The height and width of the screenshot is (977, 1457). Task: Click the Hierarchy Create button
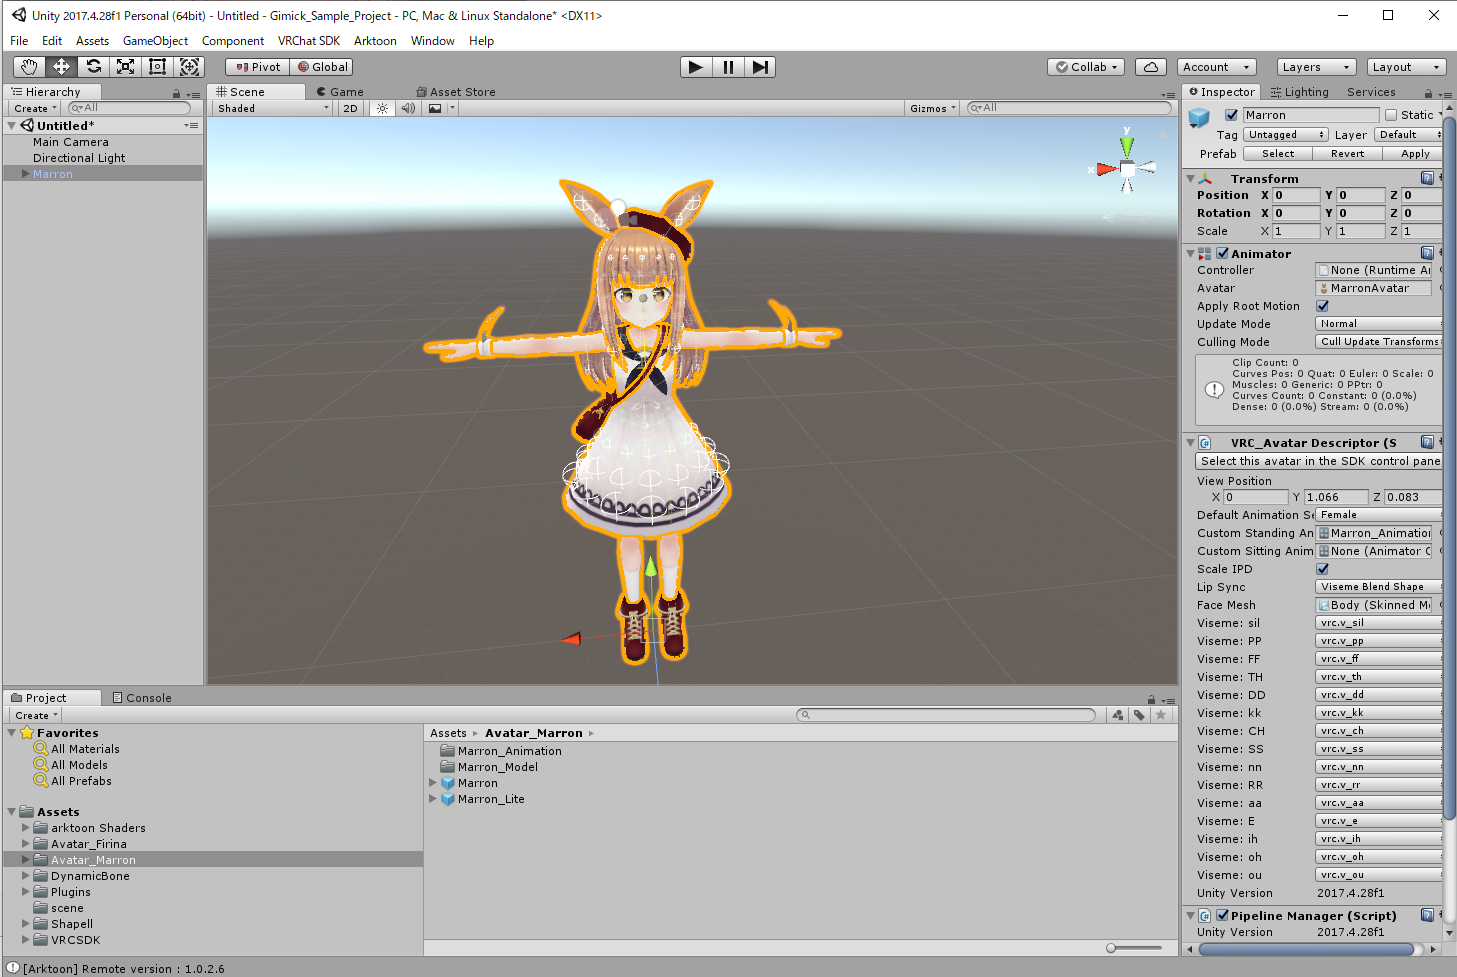pyautogui.click(x=35, y=108)
